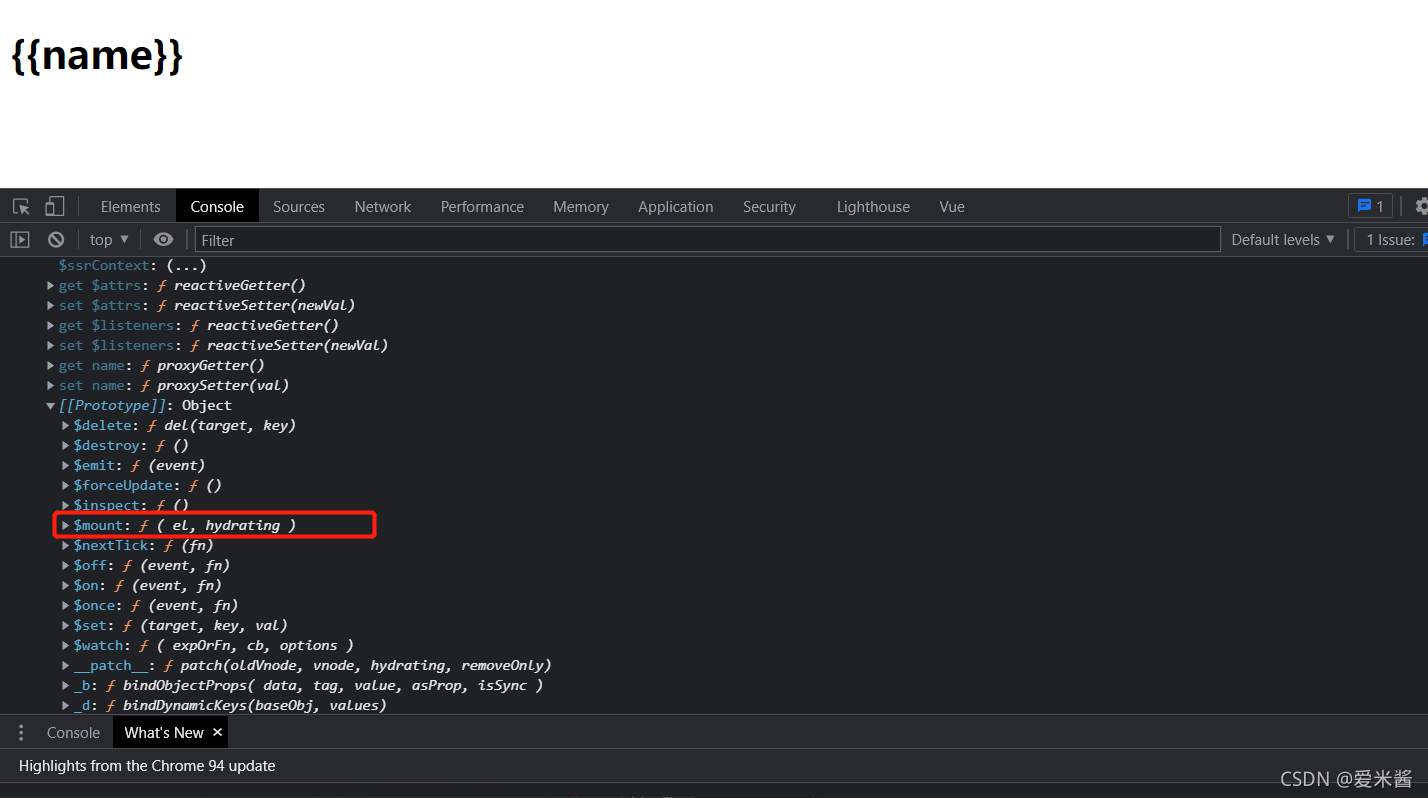Collapse the [[Prototype]] Object node
The height and width of the screenshot is (798, 1428).
(x=51, y=406)
